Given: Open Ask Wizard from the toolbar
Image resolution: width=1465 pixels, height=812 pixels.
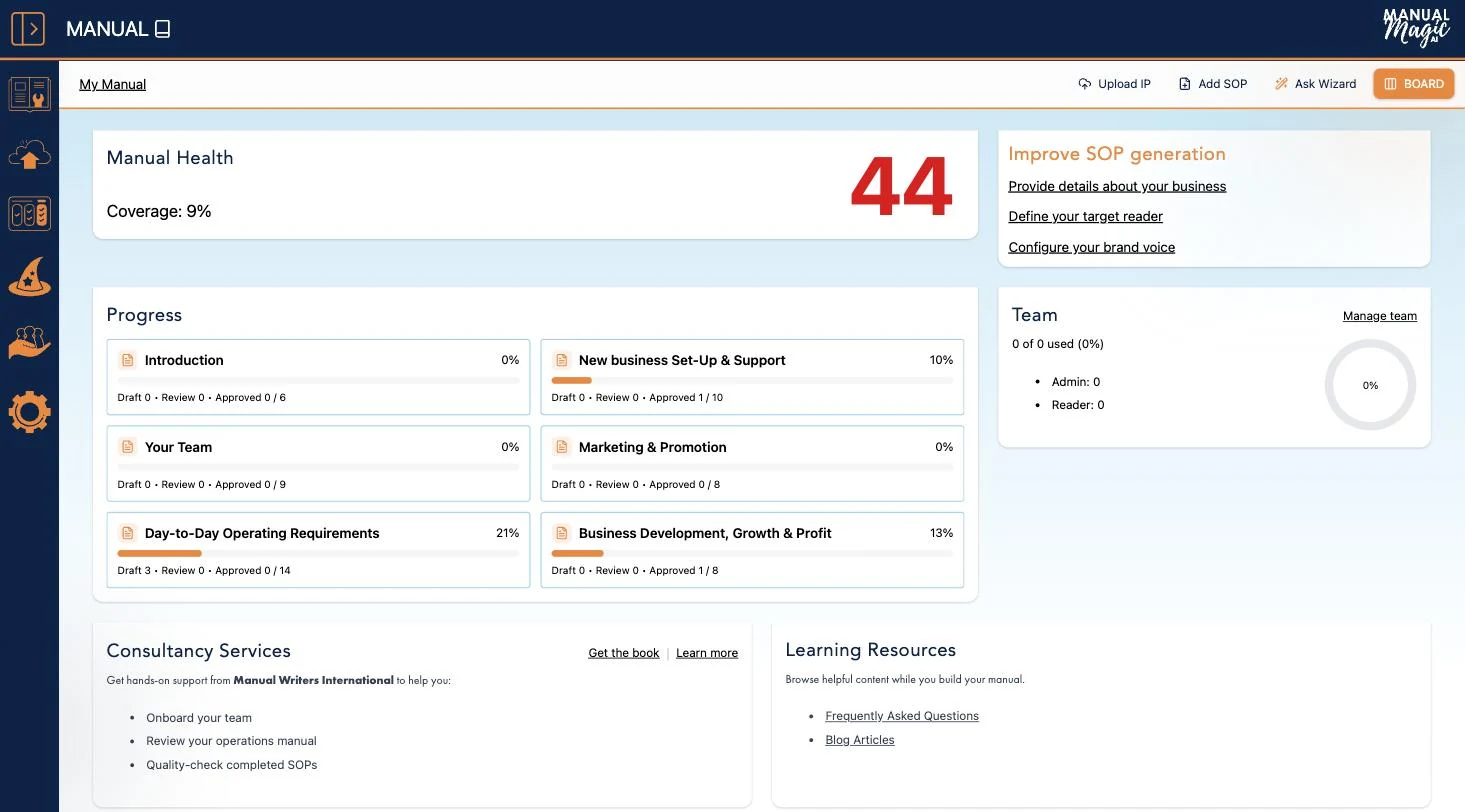Looking at the screenshot, I should click(x=1315, y=84).
